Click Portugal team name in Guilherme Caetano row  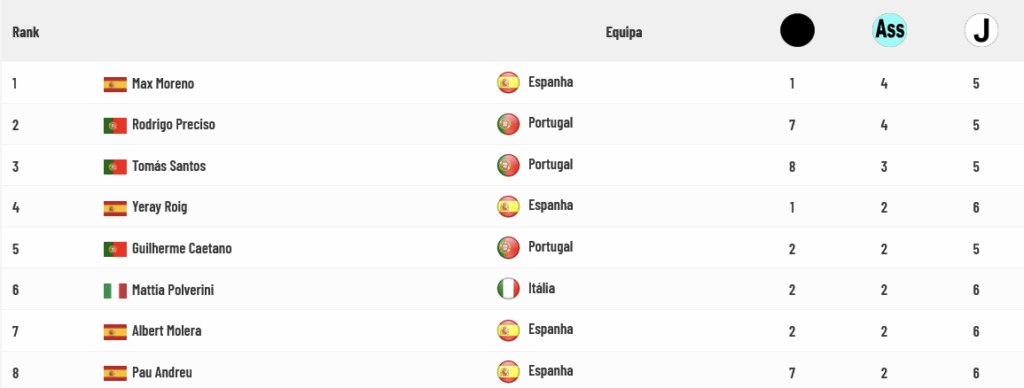tap(551, 247)
